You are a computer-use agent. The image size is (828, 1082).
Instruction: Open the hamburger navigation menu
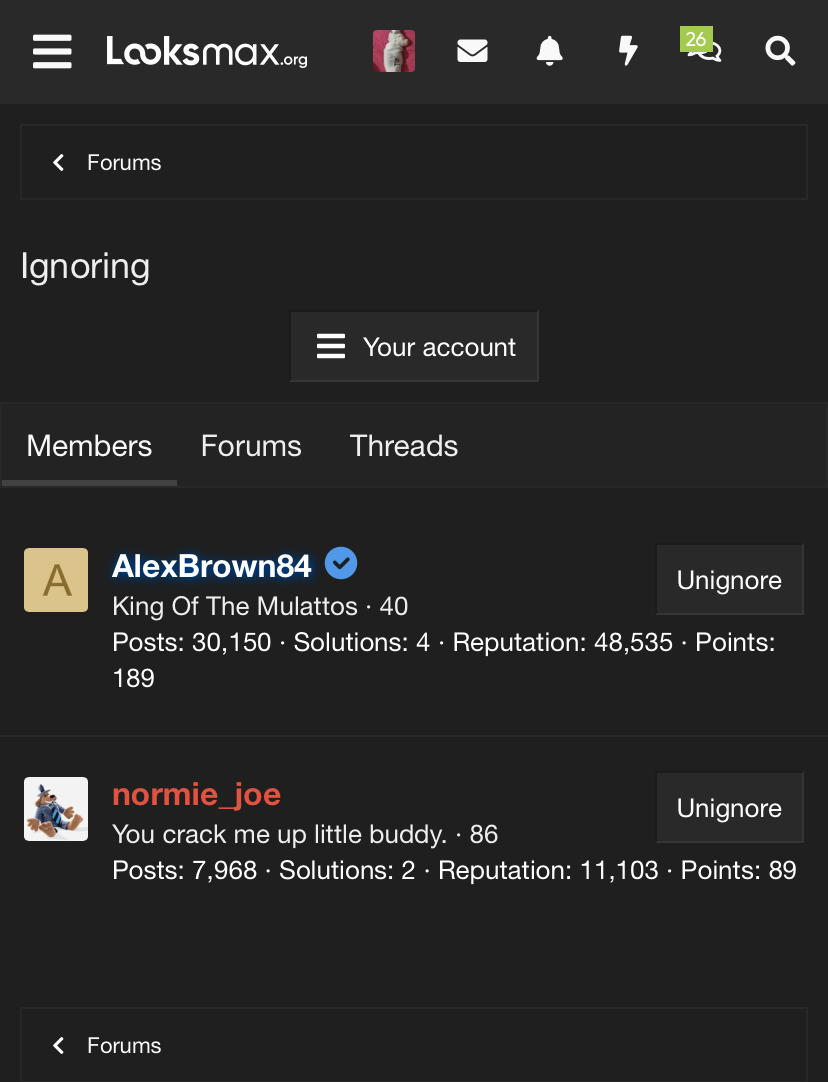click(52, 51)
